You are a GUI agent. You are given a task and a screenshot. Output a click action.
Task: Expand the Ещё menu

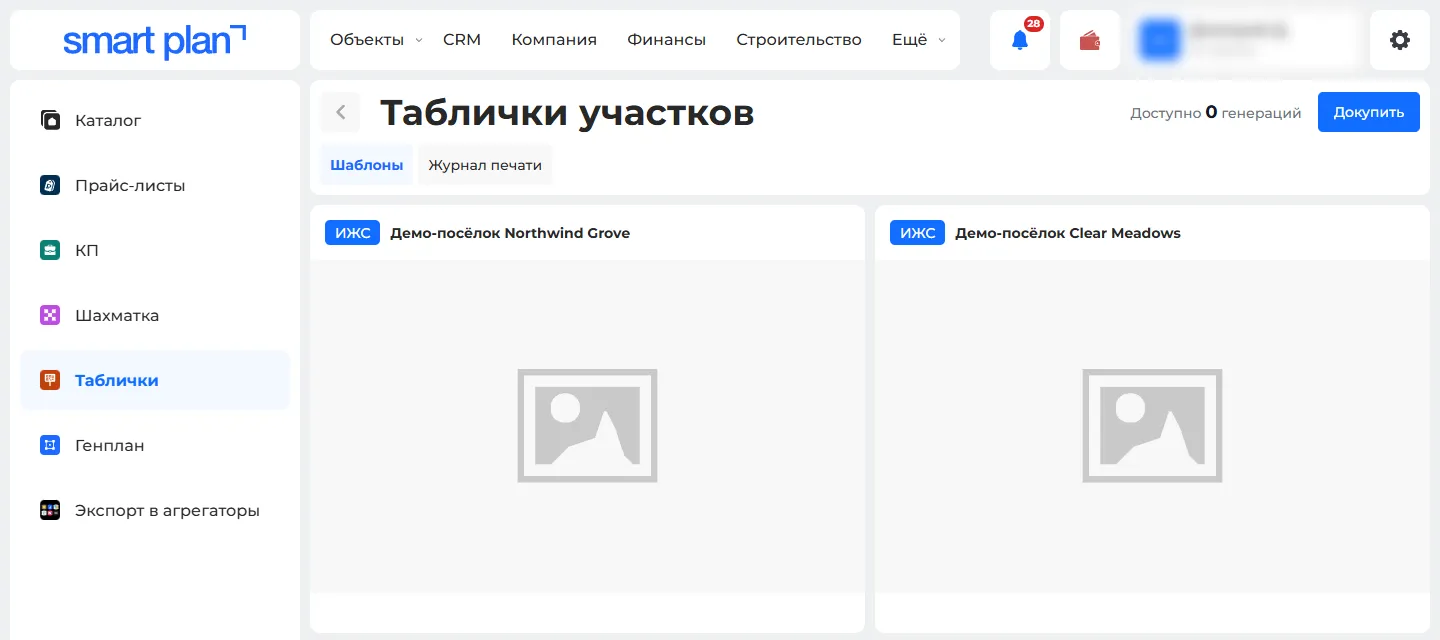918,40
